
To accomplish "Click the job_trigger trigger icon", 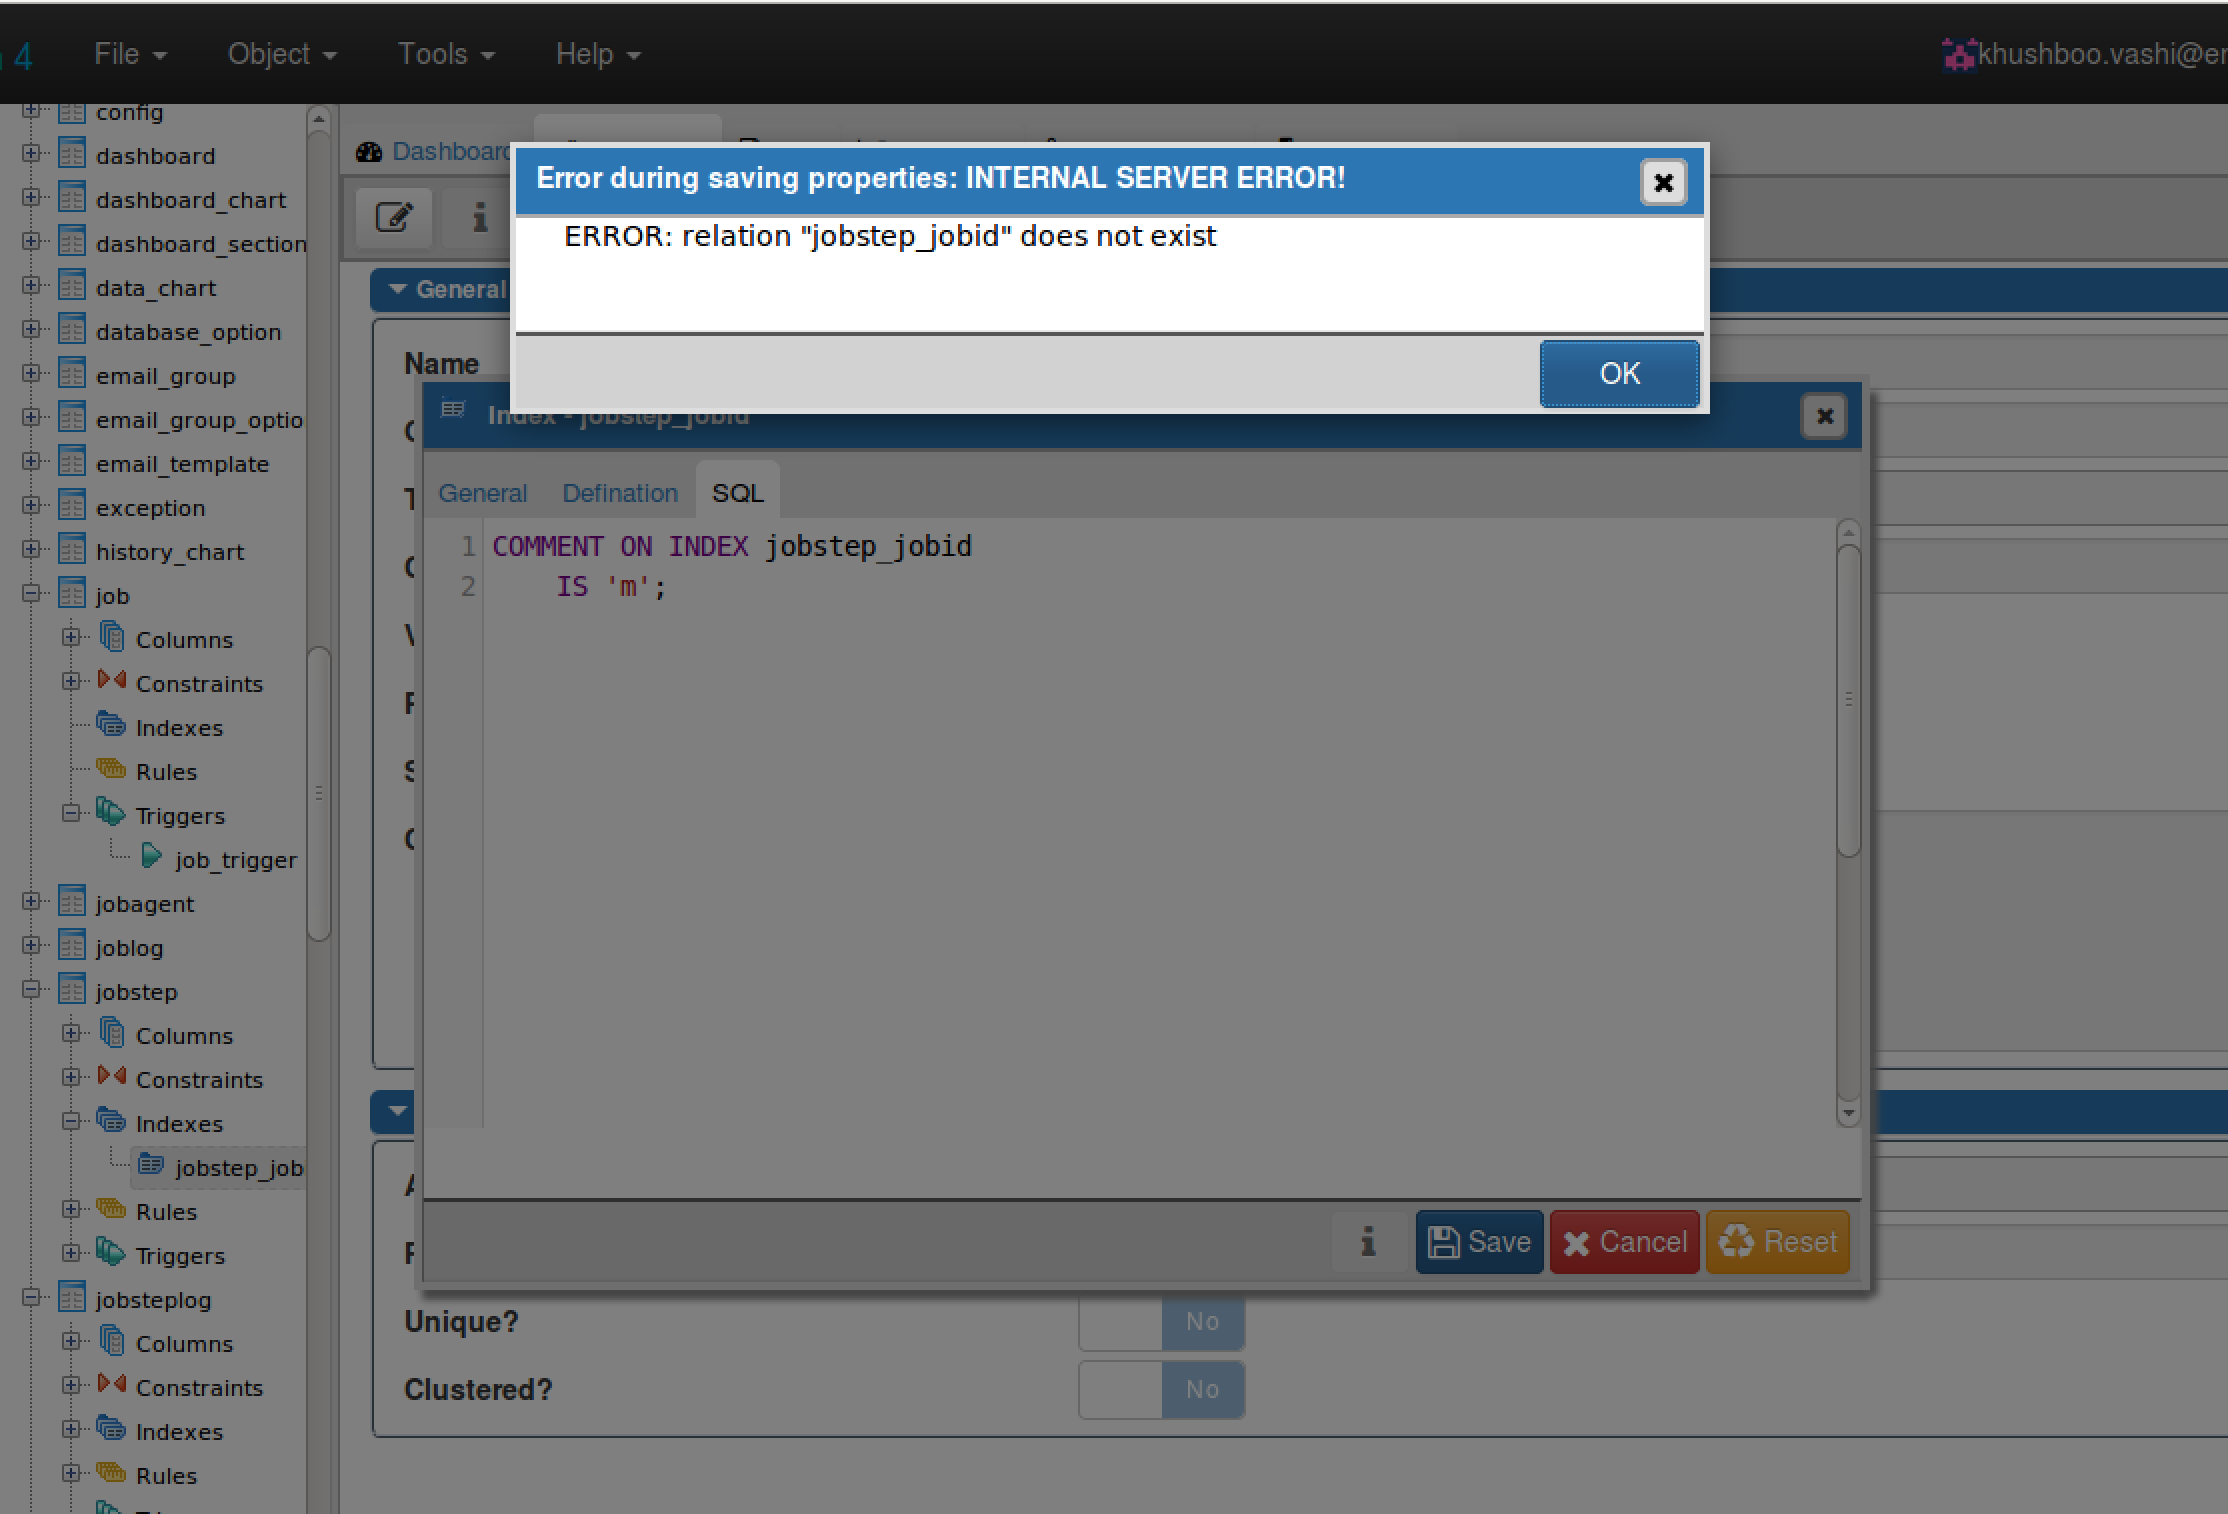I will tap(152, 856).
